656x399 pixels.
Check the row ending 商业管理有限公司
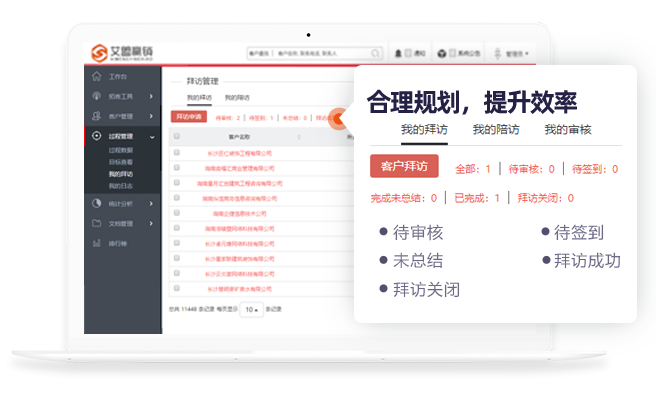[177, 168]
